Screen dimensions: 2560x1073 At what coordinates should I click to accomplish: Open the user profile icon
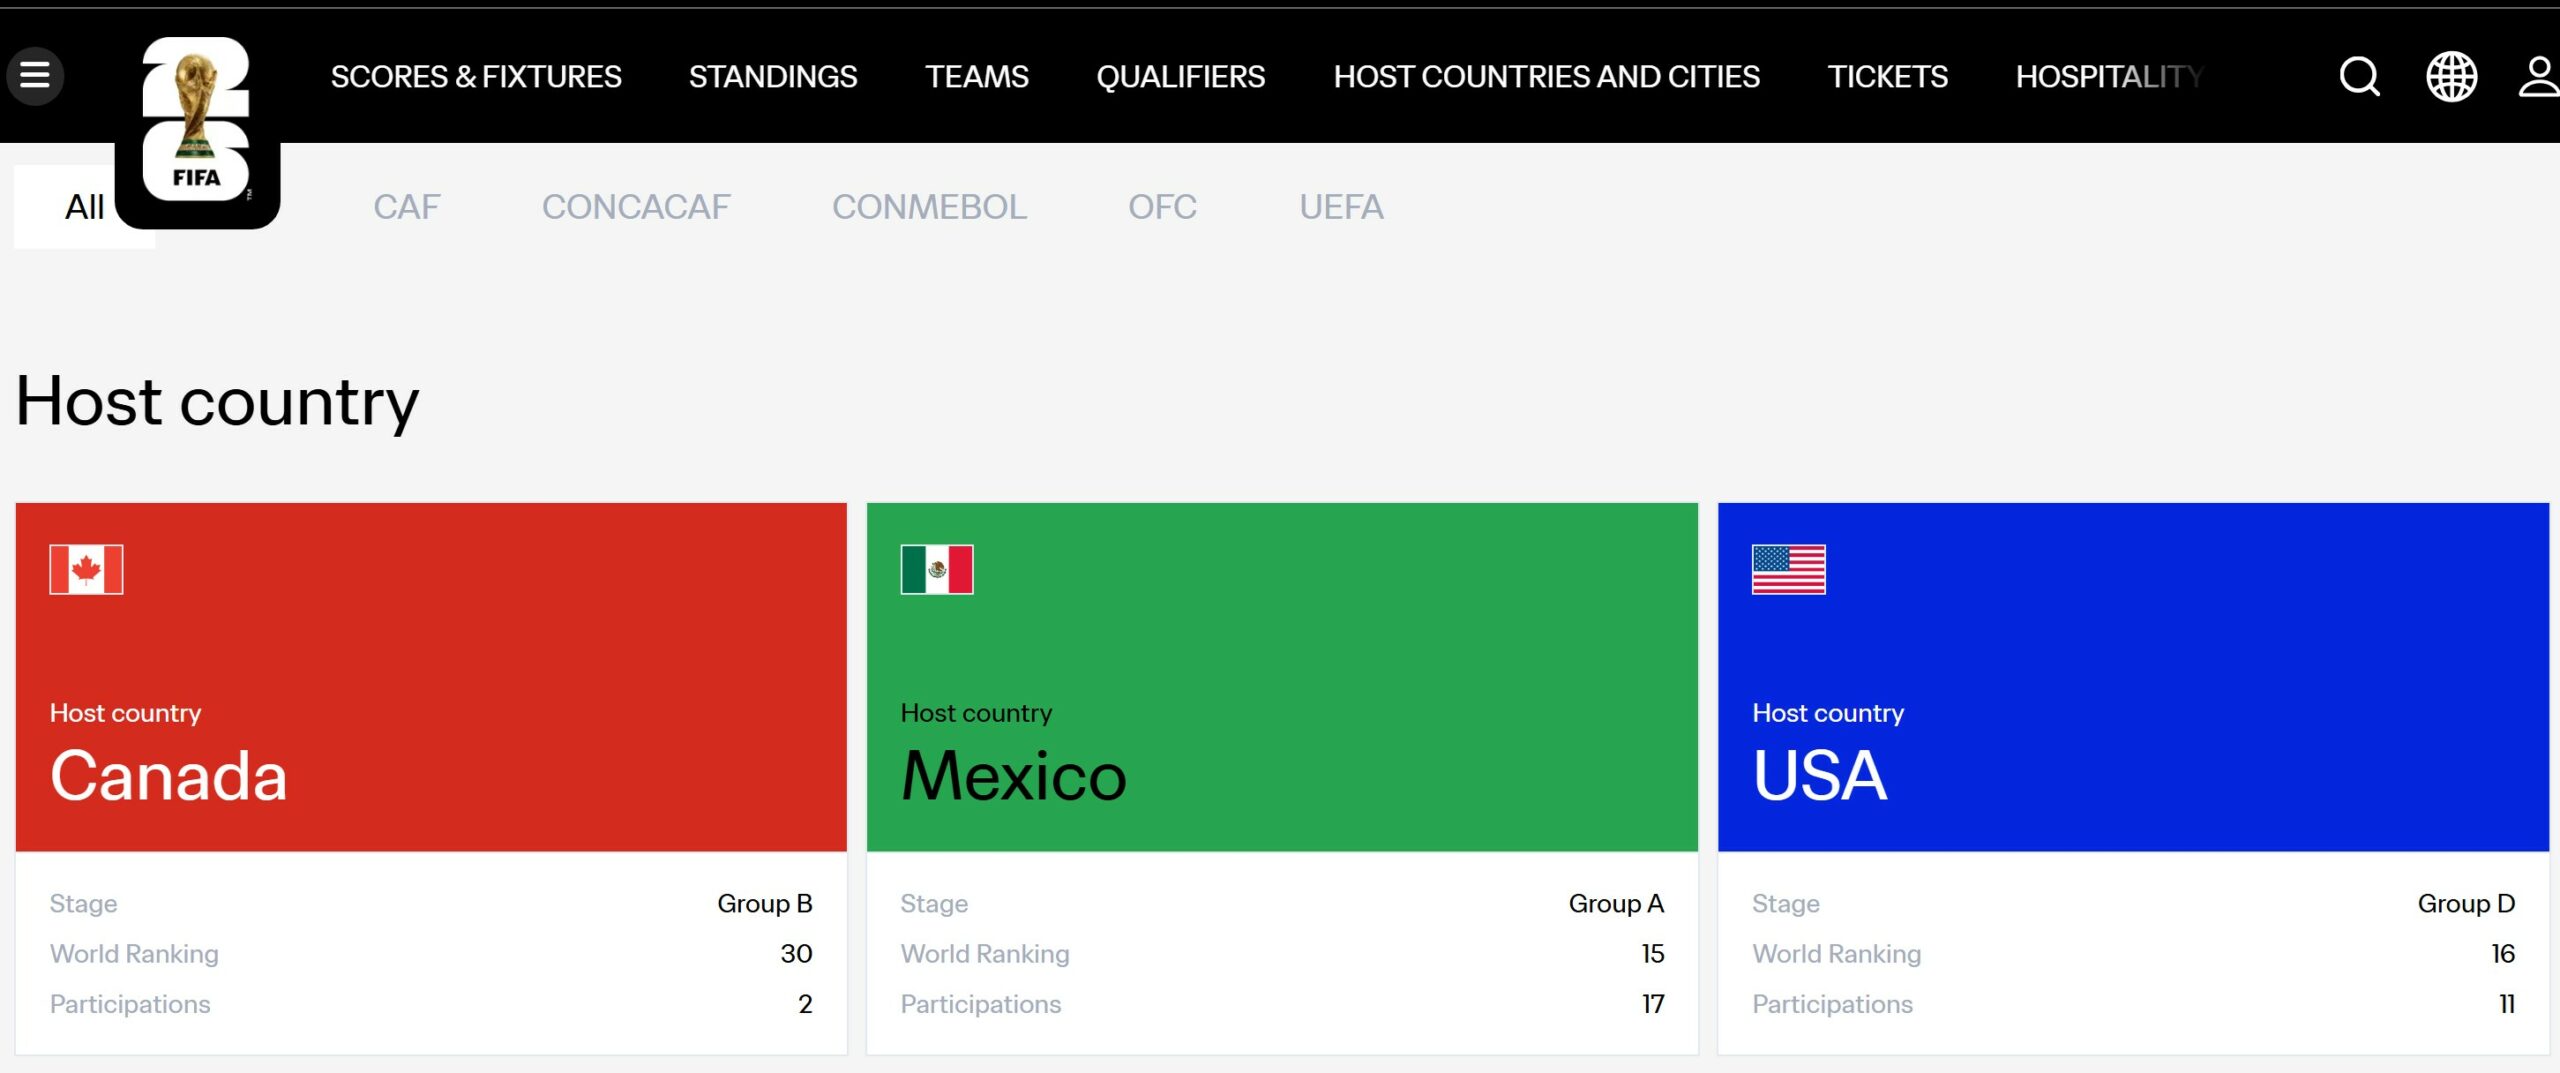pos(2537,76)
